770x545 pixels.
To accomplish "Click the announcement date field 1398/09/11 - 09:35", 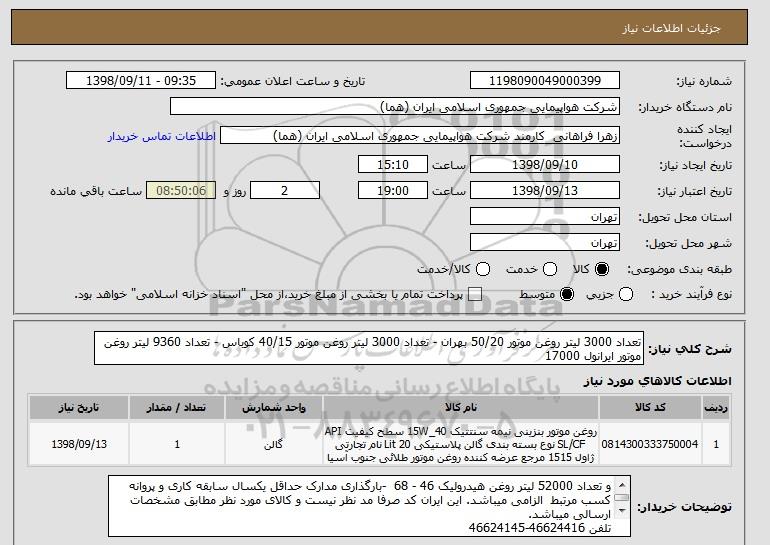I will point(141,81).
